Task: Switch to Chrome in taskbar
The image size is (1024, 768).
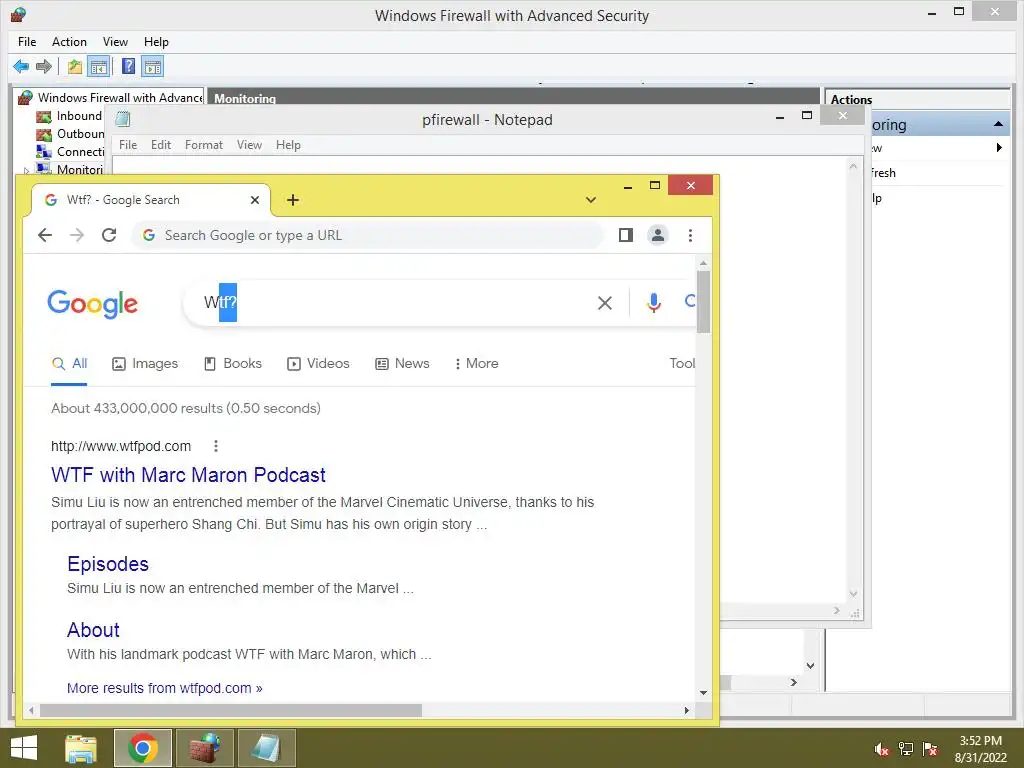Action: (x=143, y=748)
